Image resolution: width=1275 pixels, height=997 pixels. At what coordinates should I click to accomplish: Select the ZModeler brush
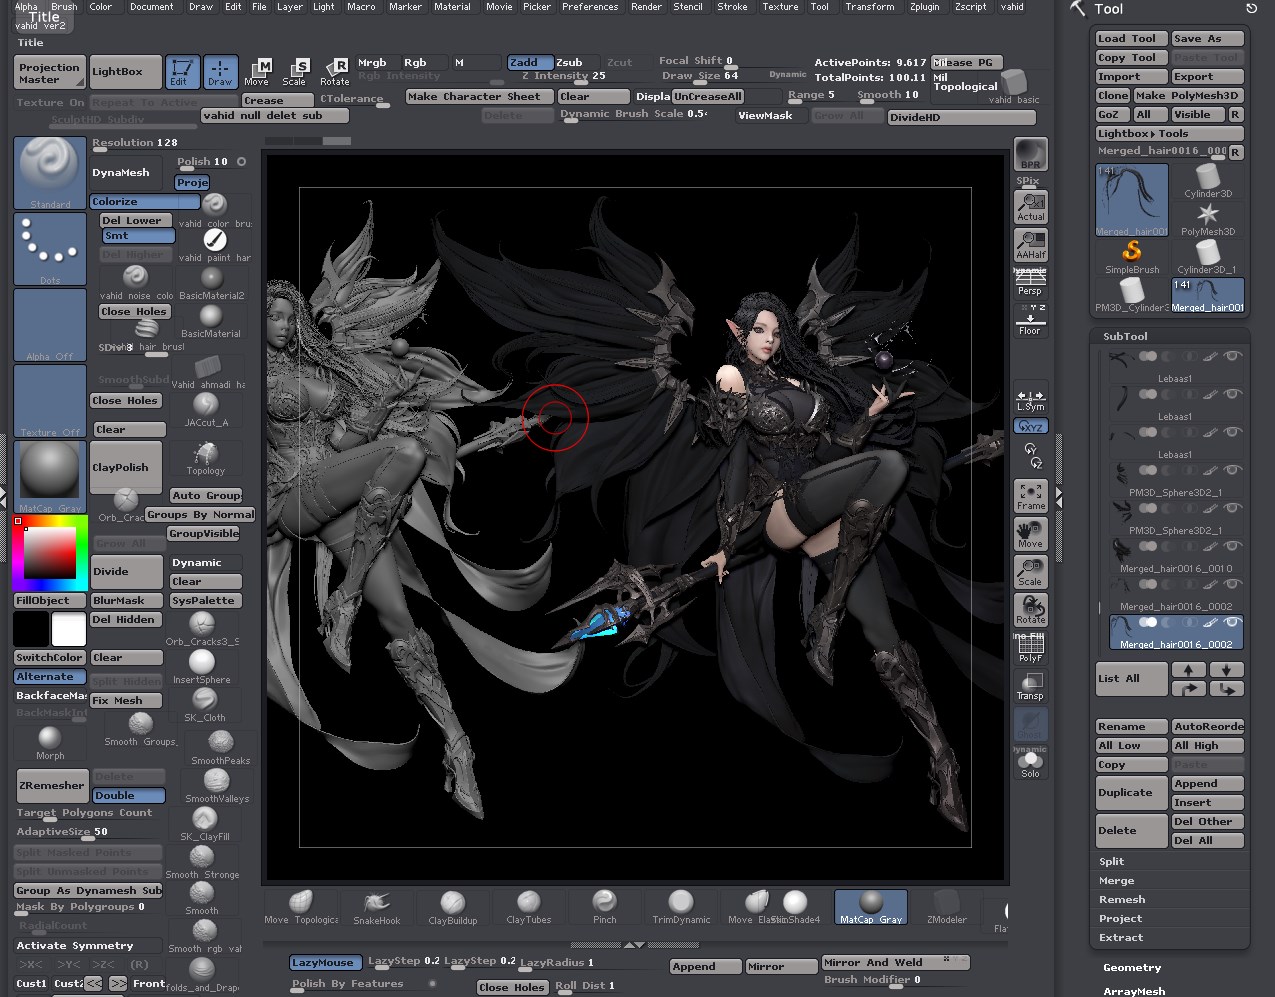click(x=945, y=907)
